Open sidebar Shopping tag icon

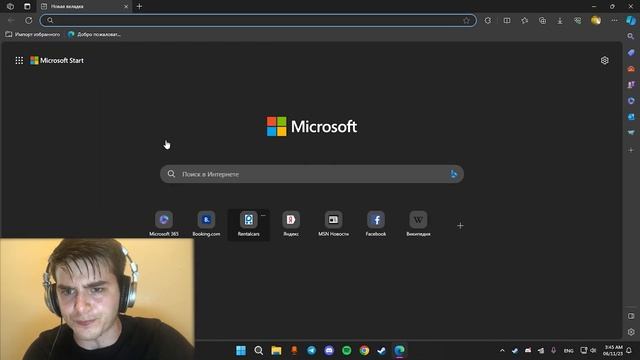click(631, 53)
